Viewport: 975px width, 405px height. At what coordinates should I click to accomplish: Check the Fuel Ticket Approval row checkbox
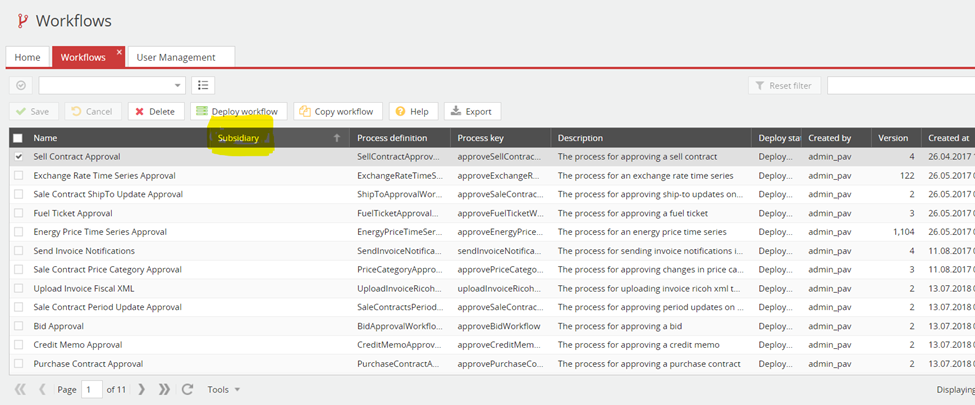(18, 213)
